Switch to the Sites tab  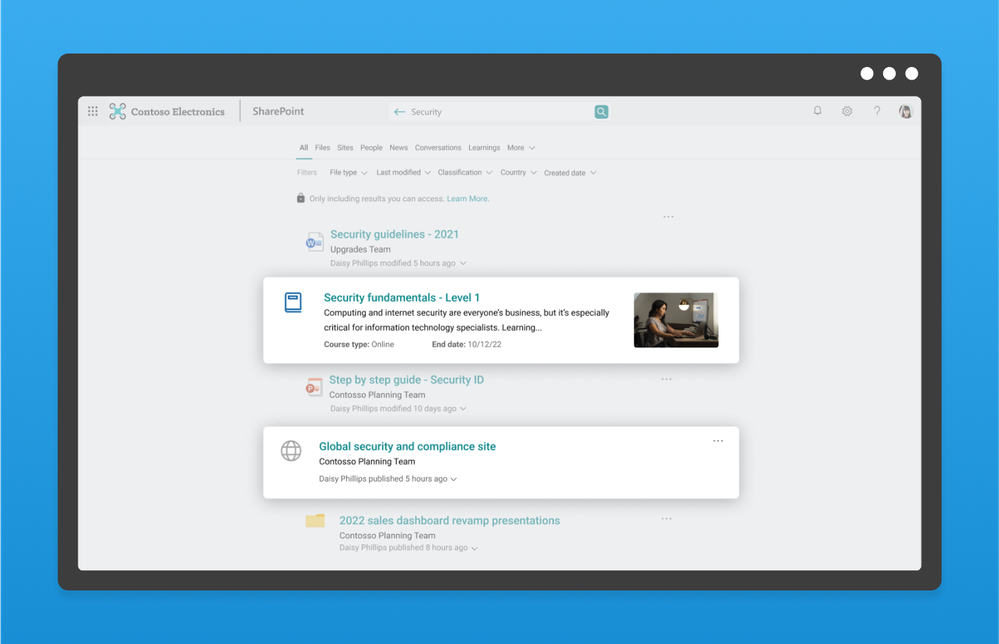pyautogui.click(x=345, y=148)
